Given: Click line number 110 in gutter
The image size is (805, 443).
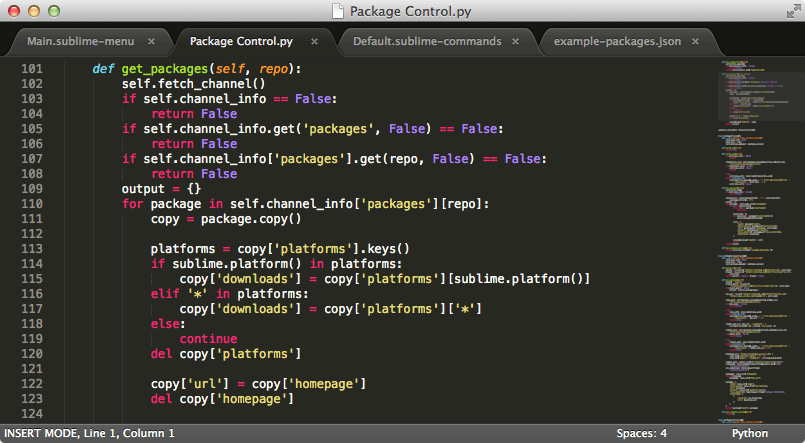Looking at the screenshot, I should pyautogui.click(x=32, y=204).
